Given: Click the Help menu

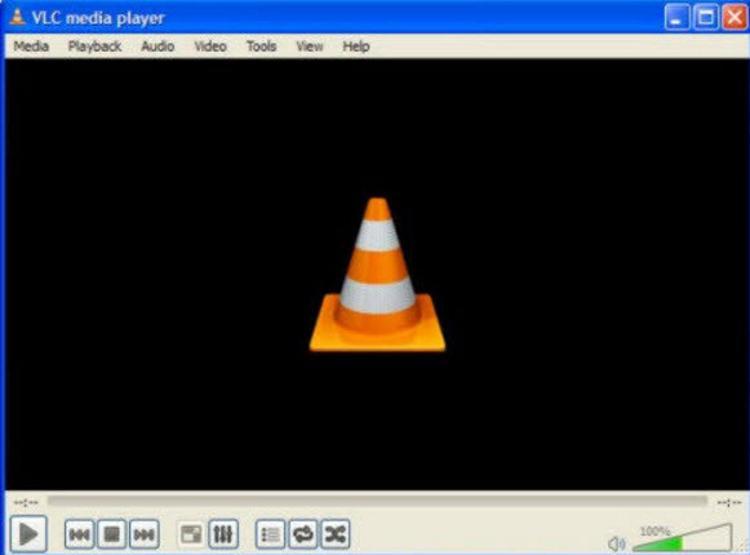Looking at the screenshot, I should (x=356, y=46).
